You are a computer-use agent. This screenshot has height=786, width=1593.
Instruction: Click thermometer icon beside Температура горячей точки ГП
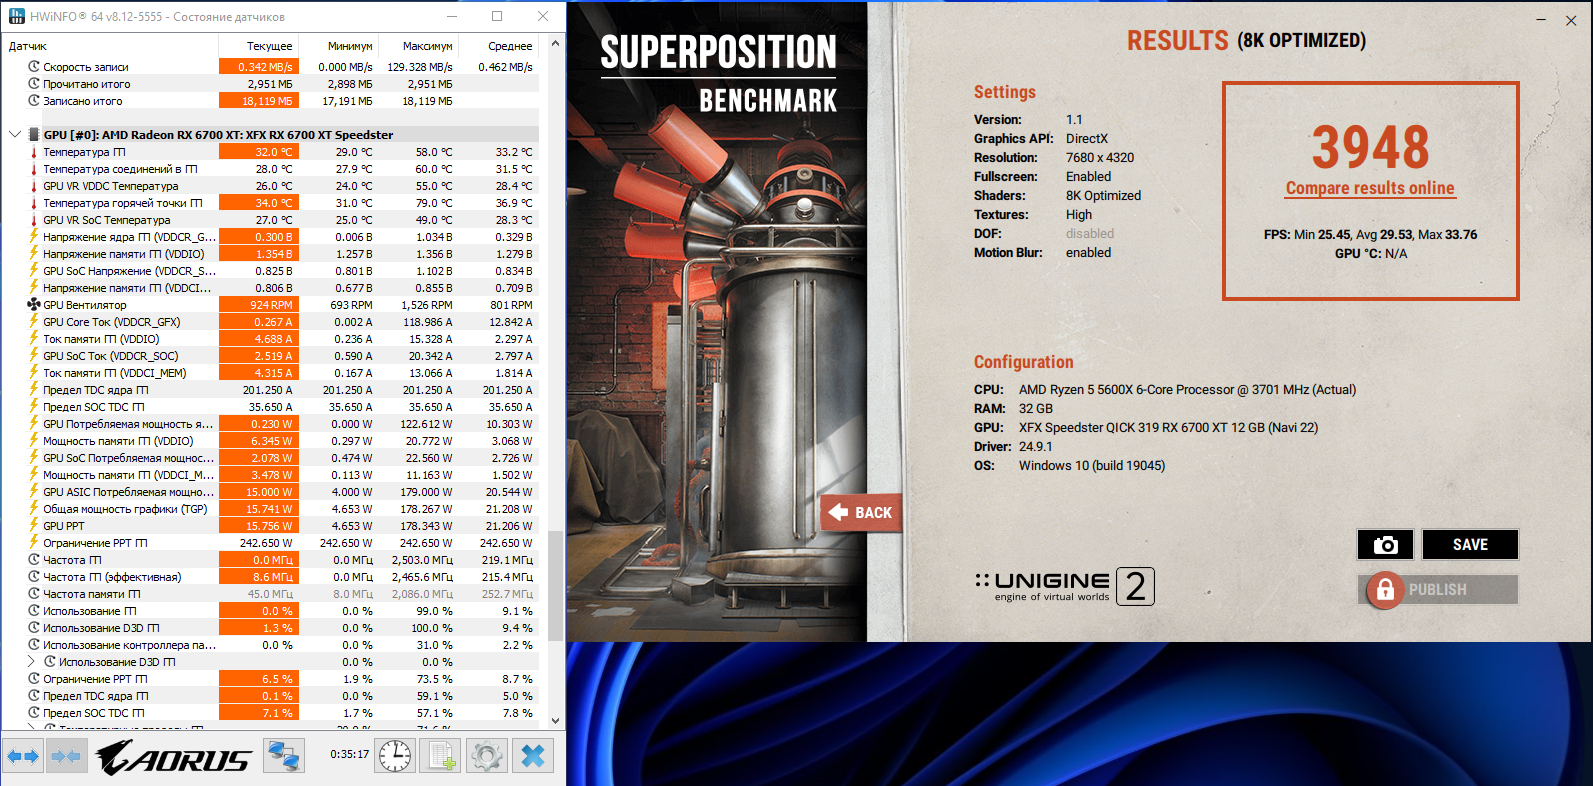click(x=34, y=203)
